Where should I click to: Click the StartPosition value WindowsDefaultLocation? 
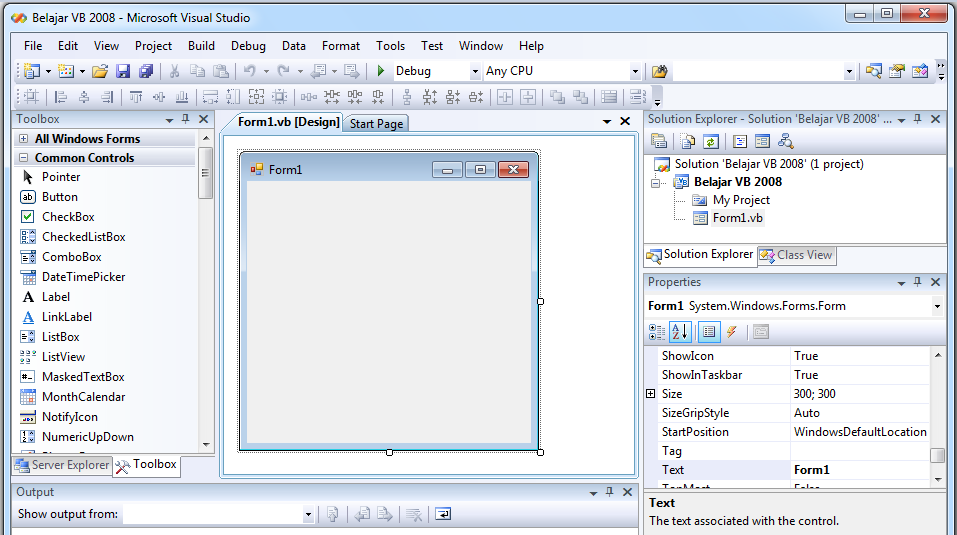coord(861,432)
